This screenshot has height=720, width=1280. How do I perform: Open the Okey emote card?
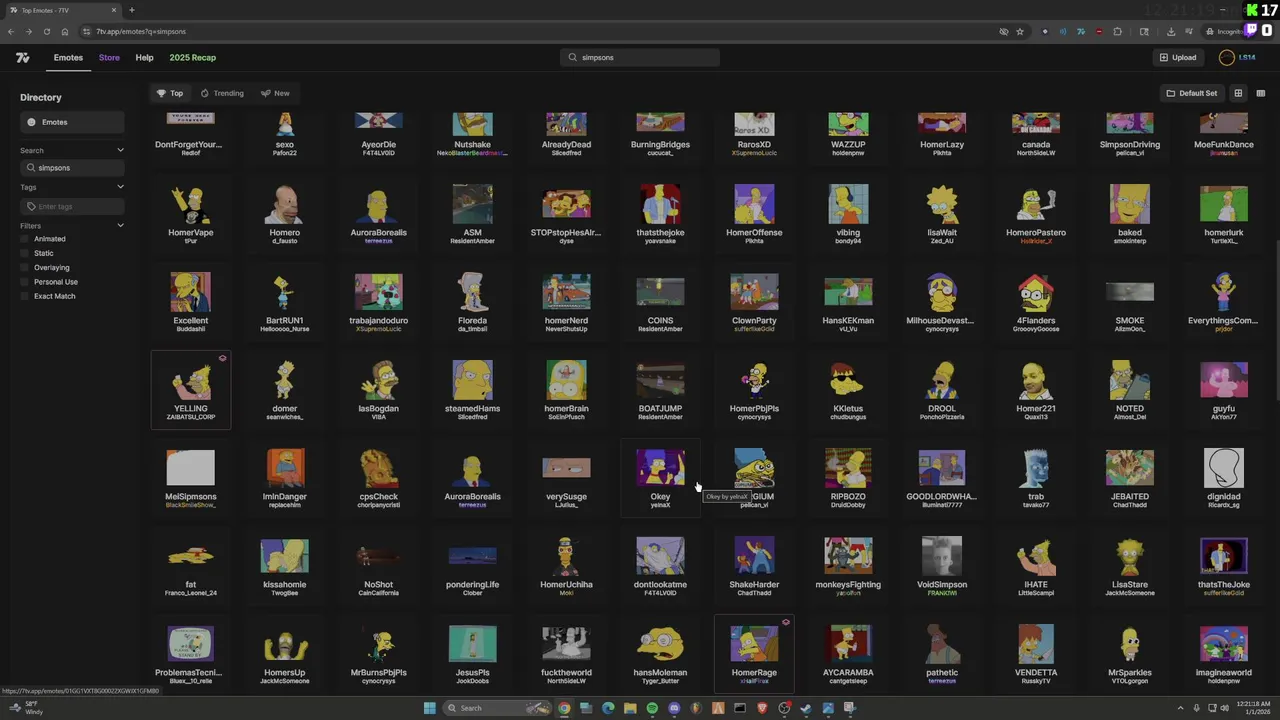tap(660, 477)
